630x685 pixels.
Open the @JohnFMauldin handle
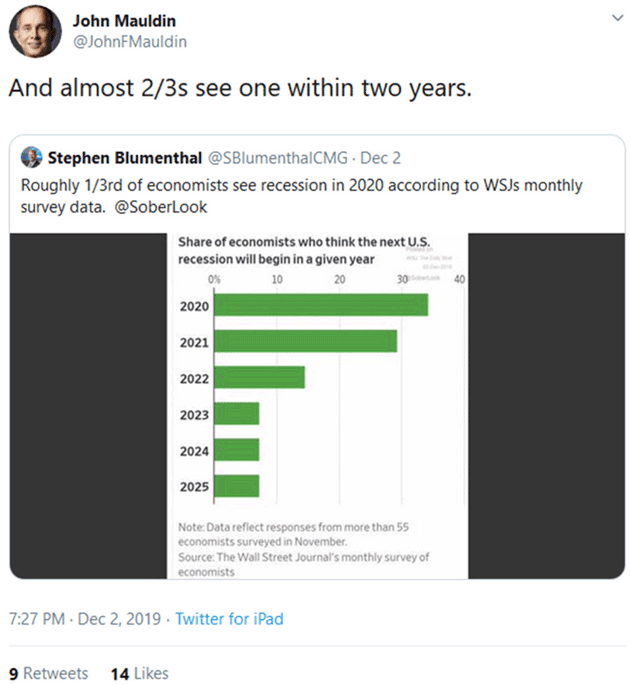130,42
